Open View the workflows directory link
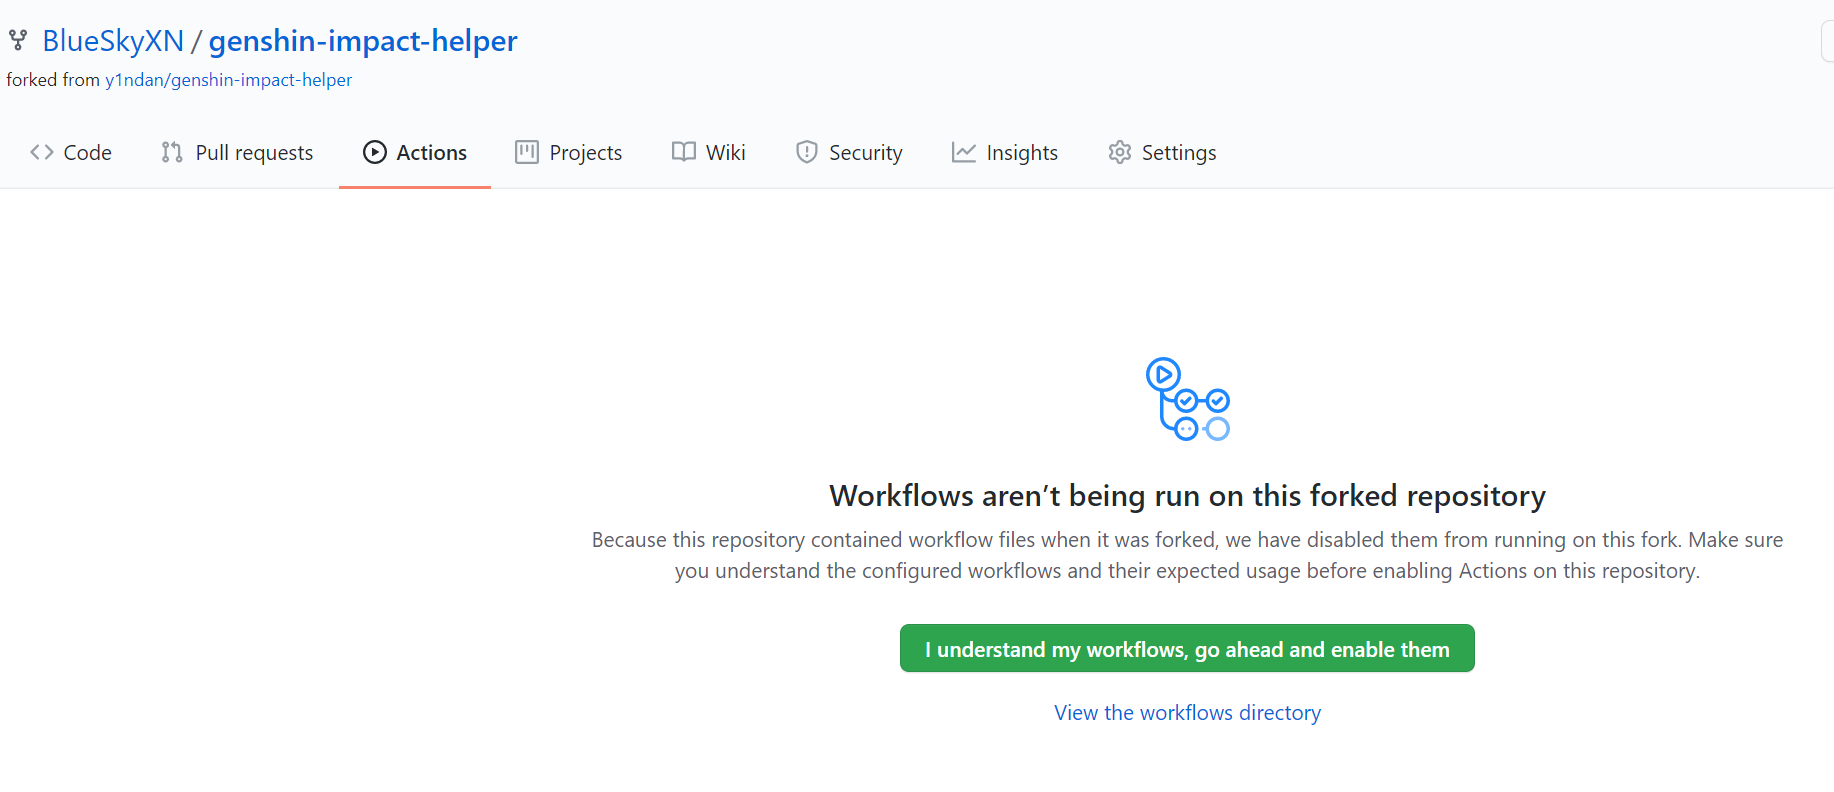1834x792 pixels. click(x=1187, y=713)
